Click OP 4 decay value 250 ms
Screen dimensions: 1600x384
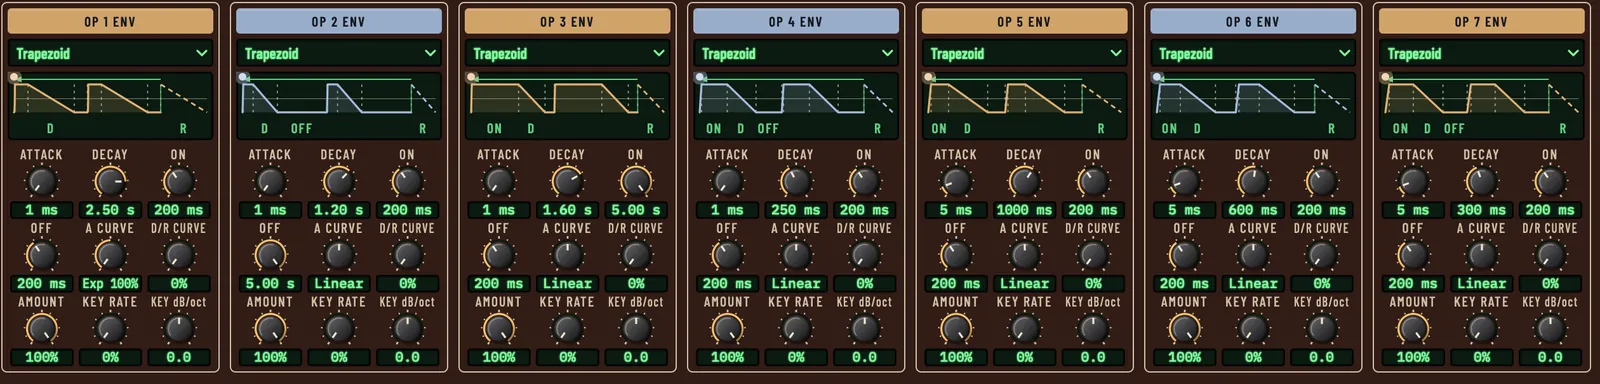(796, 210)
